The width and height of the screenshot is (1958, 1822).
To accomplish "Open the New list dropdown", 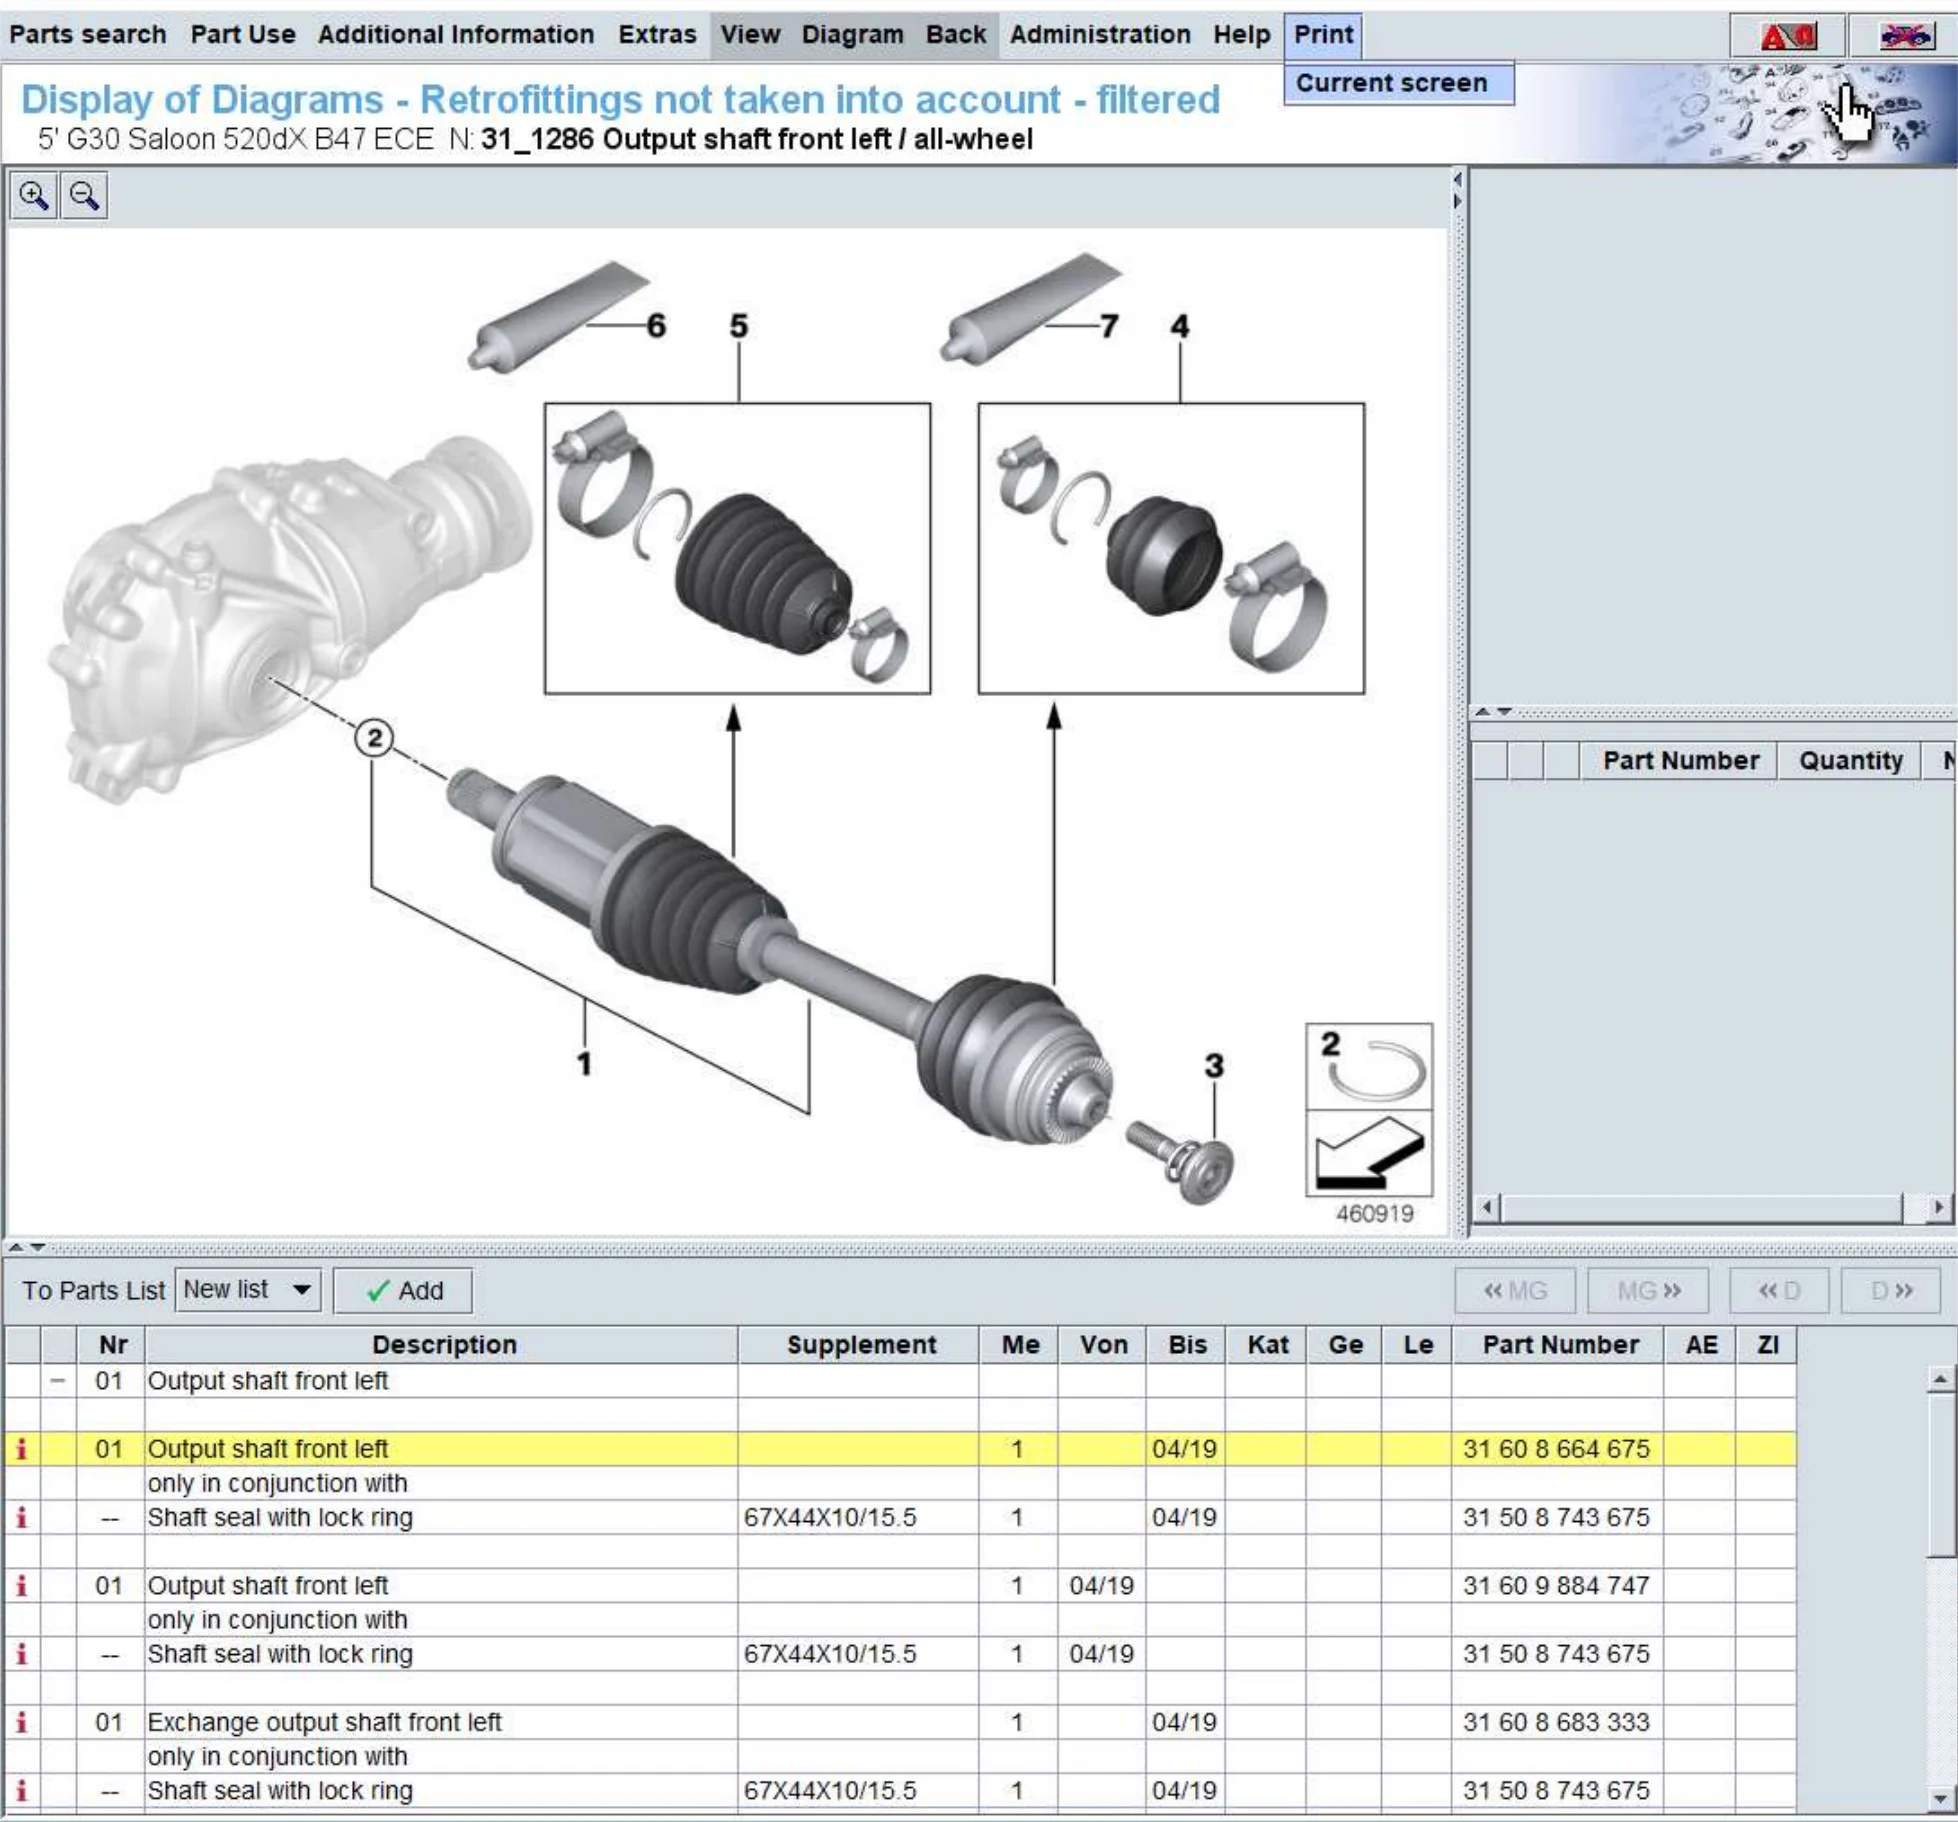I will [247, 1290].
